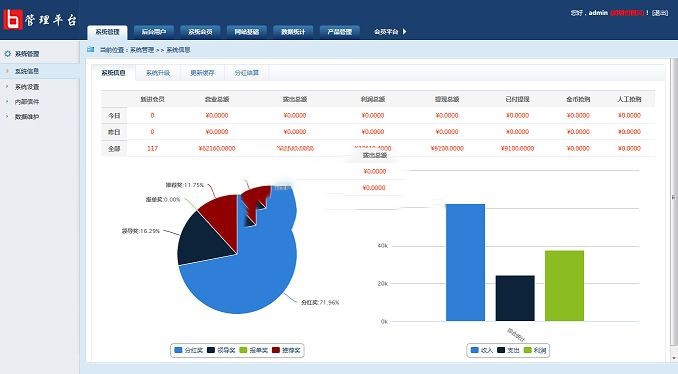
Task: Toggle 分红奖 in the pie legend
Action: (x=189, y=350)
